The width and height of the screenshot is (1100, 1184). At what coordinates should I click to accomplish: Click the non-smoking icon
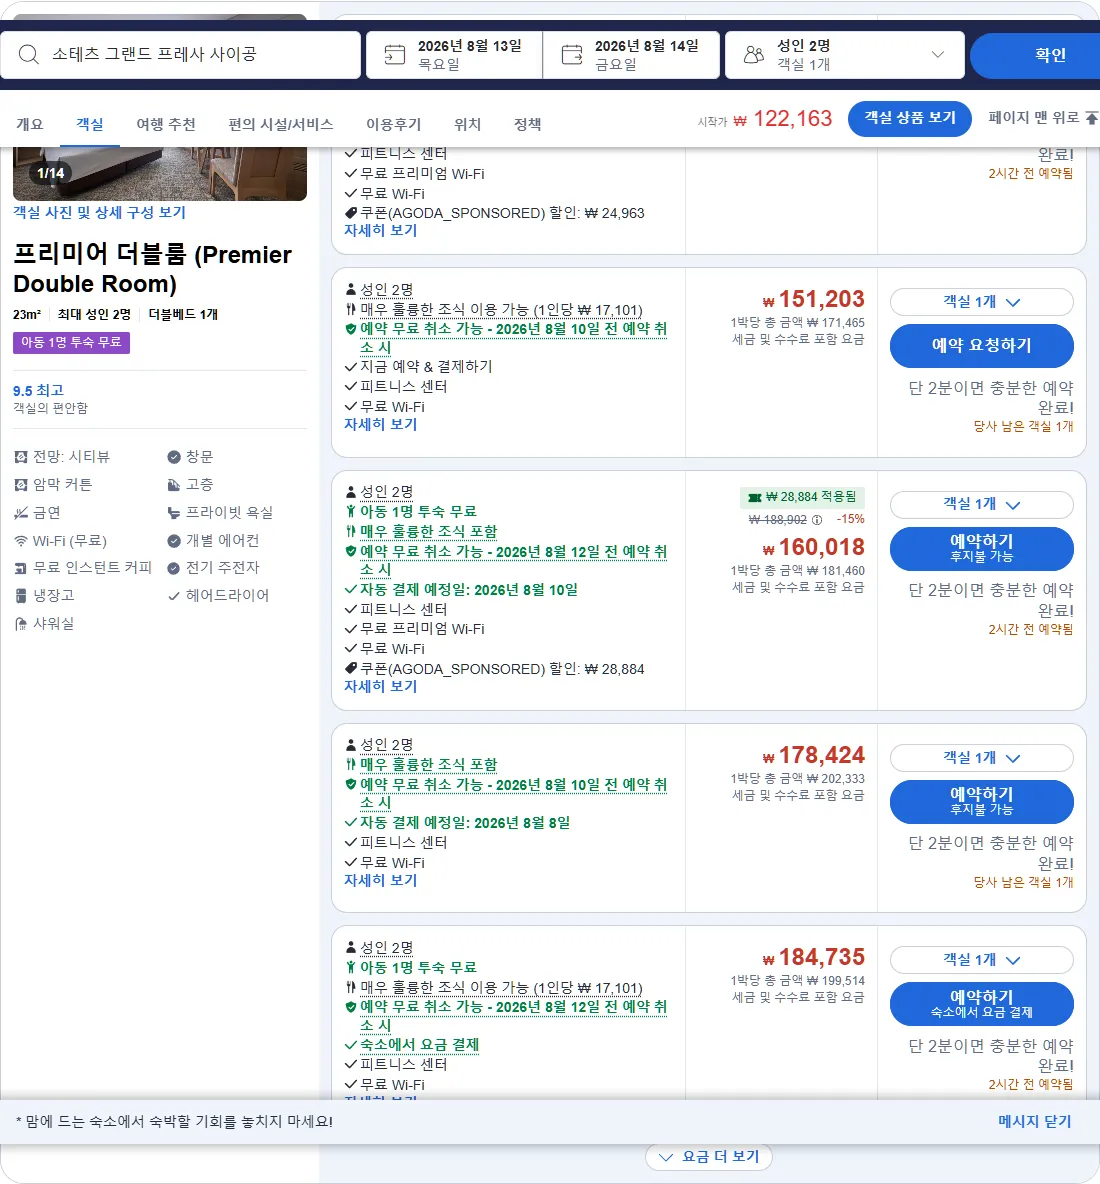pyautogui.click(x=21, y=513)
